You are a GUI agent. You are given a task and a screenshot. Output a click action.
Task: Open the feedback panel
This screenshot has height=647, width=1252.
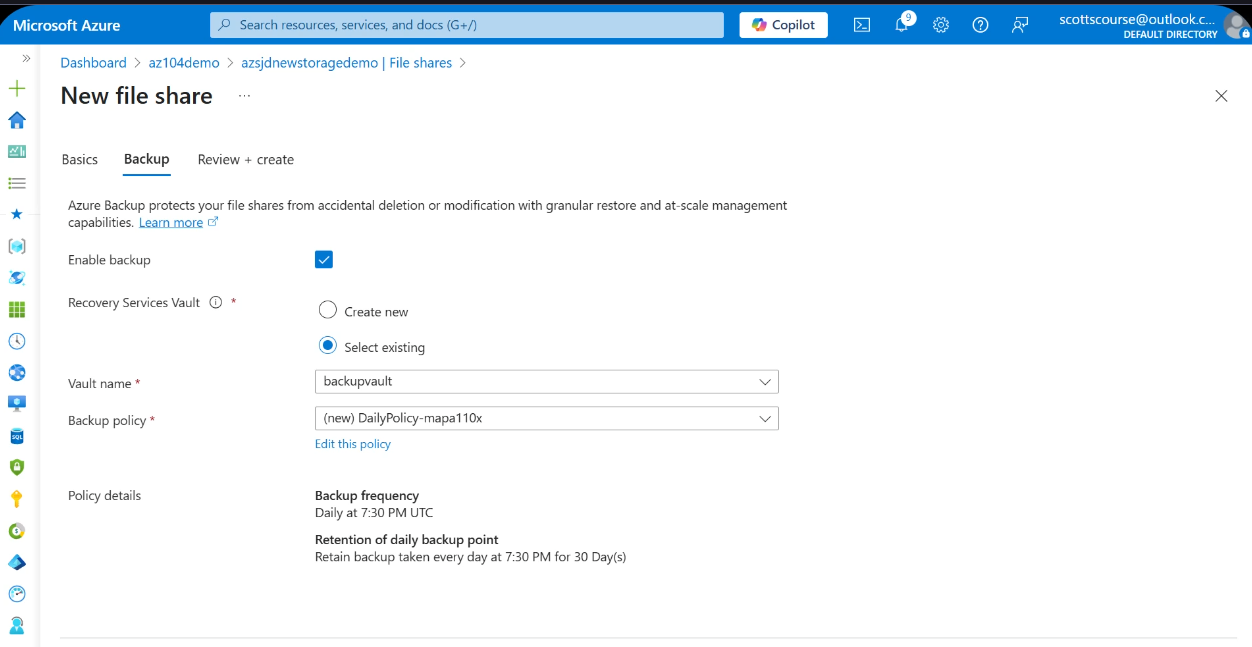tap(1019, 25)
